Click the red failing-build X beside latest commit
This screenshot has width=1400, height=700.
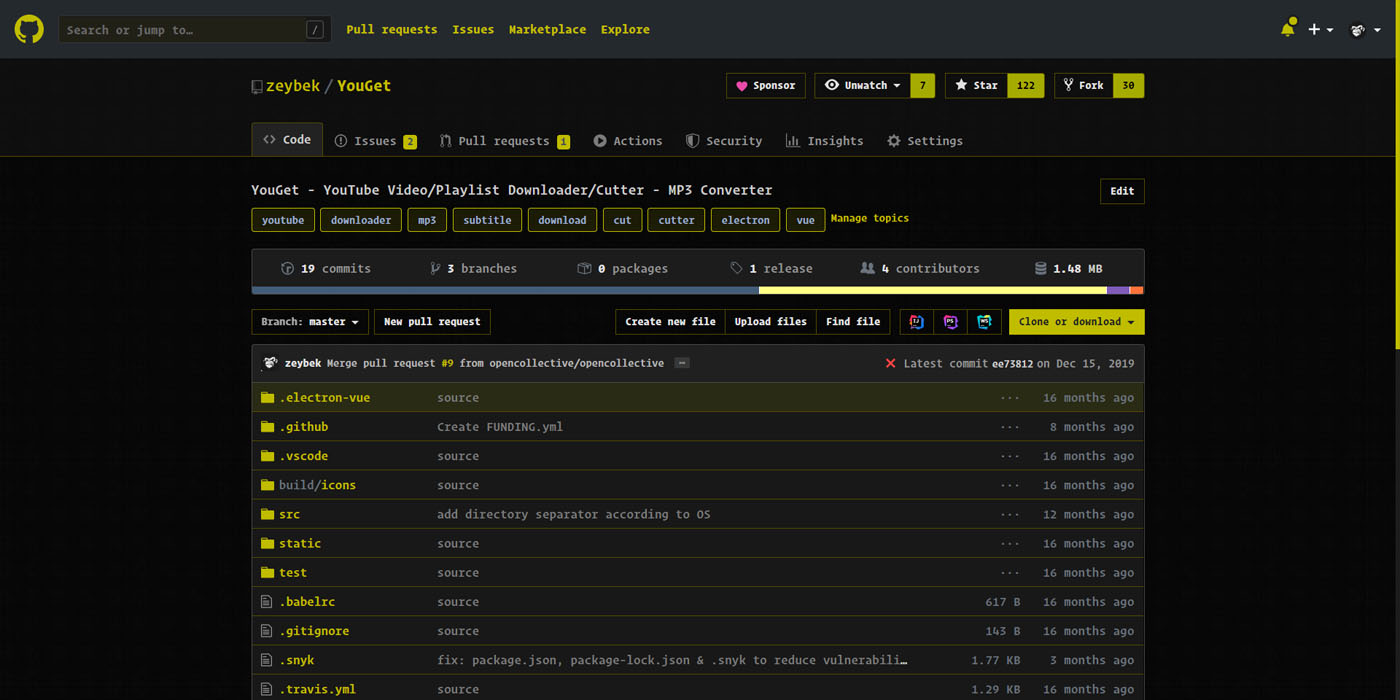tap(890, 363)
